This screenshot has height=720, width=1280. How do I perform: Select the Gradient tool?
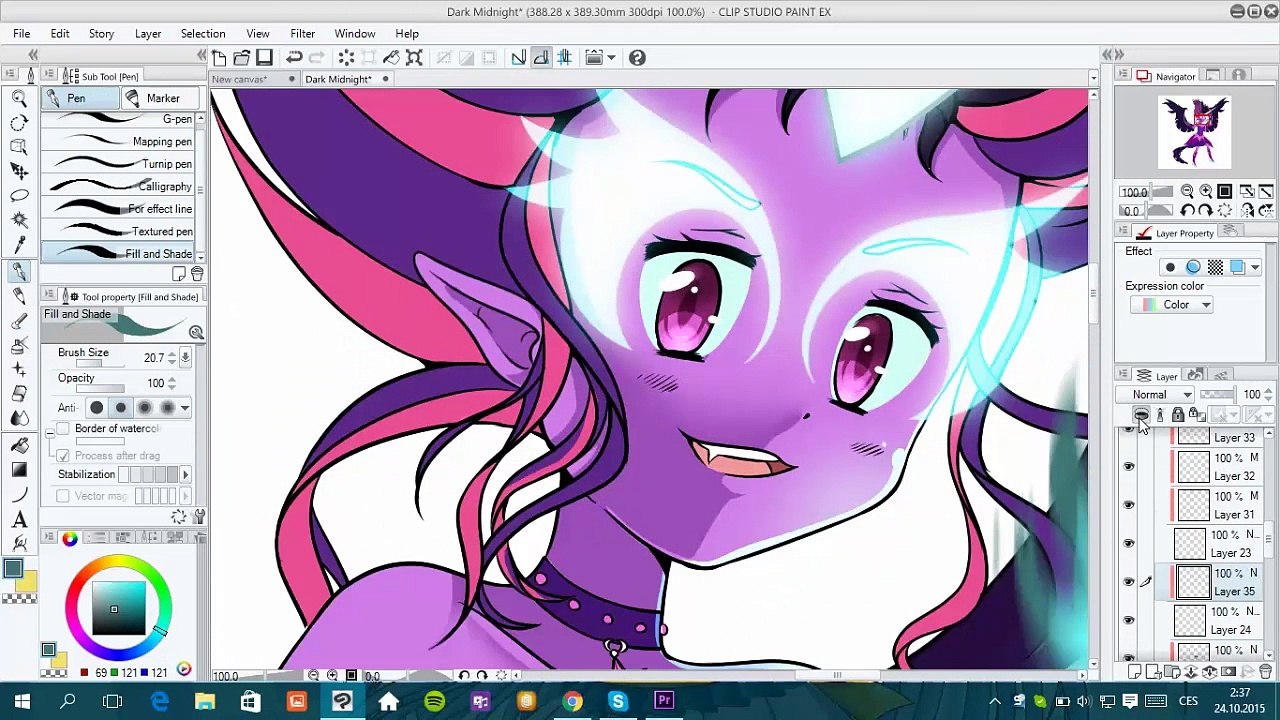pos(19,470)
